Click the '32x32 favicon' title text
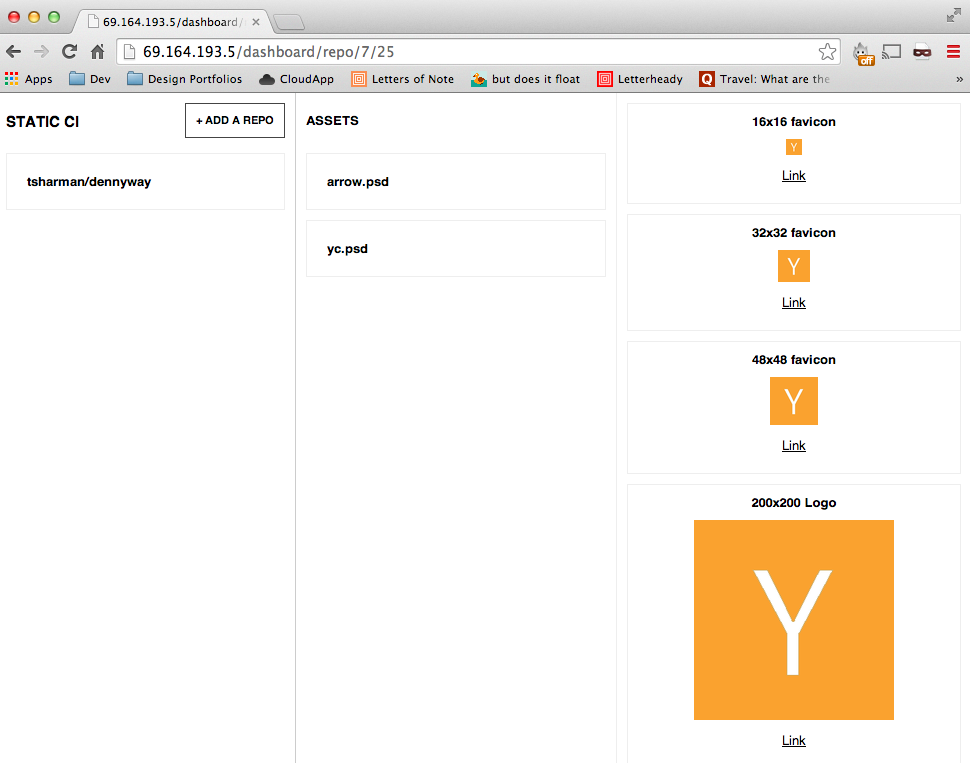 (x=794, y=233)
